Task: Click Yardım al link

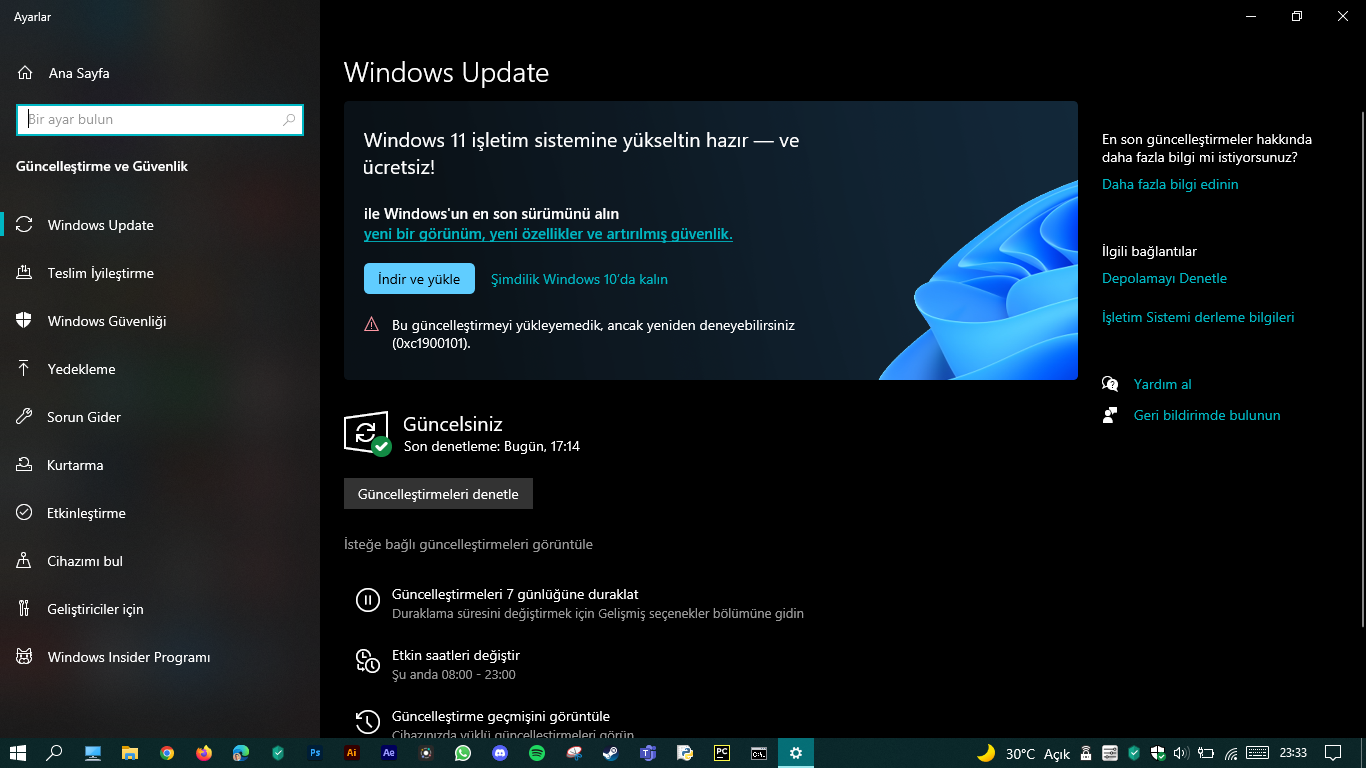Action: click(x=1162, y=384)
